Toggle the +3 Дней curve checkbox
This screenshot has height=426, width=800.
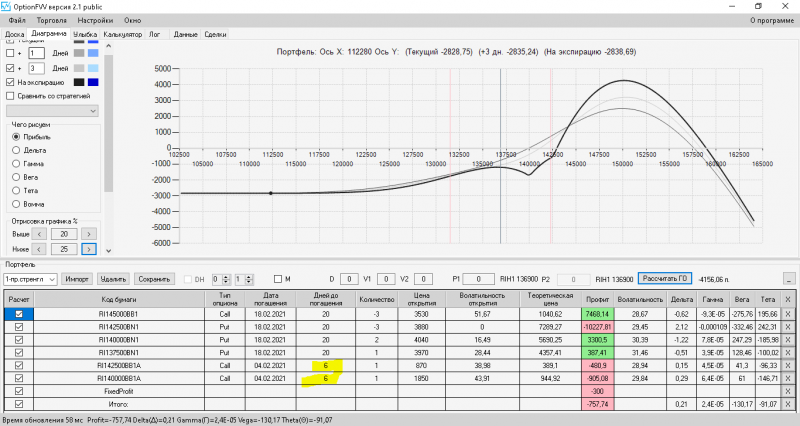10,68
